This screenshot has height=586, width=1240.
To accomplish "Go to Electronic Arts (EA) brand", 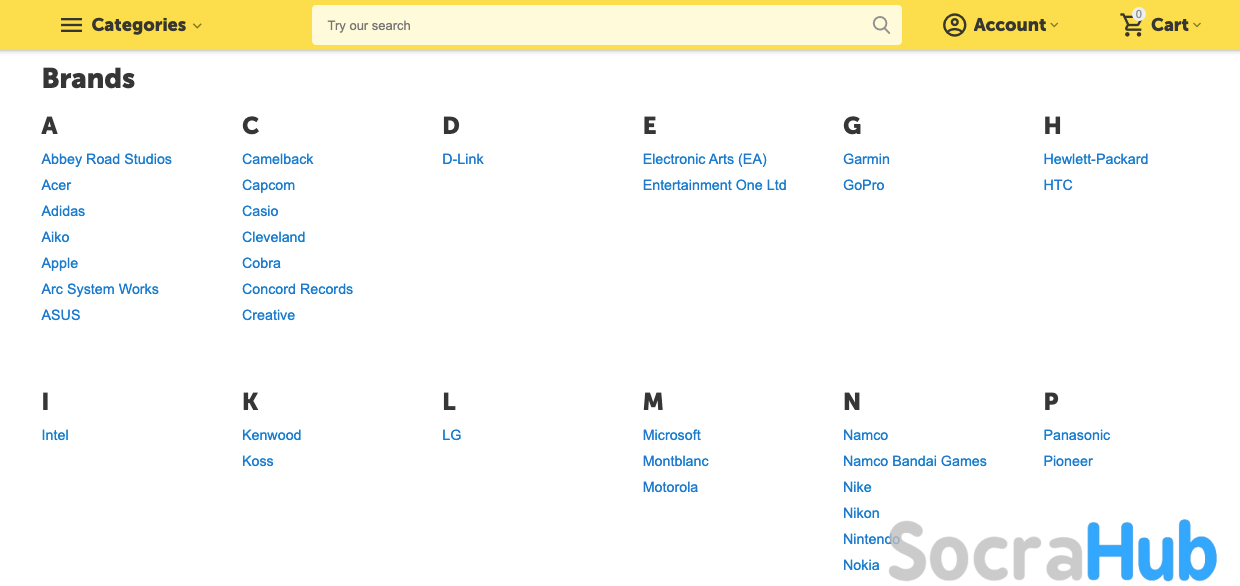I will coord(705,159).
